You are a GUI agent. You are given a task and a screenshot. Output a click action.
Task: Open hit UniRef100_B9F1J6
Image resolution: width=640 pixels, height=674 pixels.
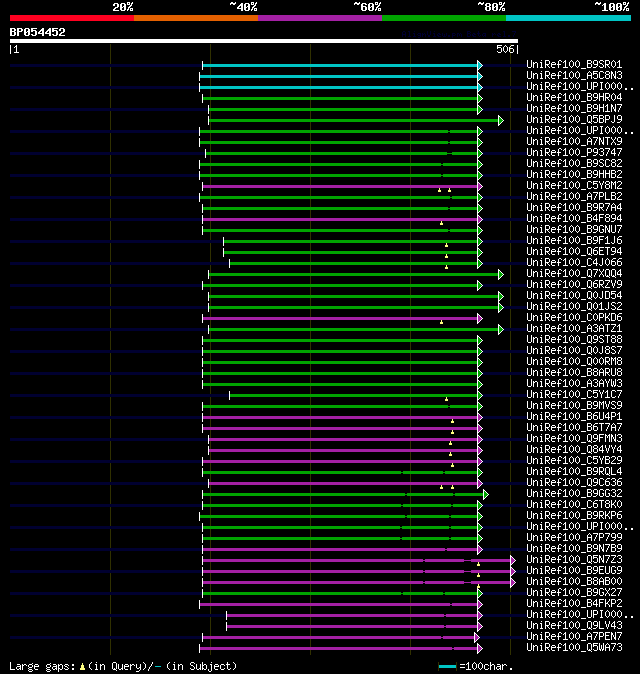(574, 241)
